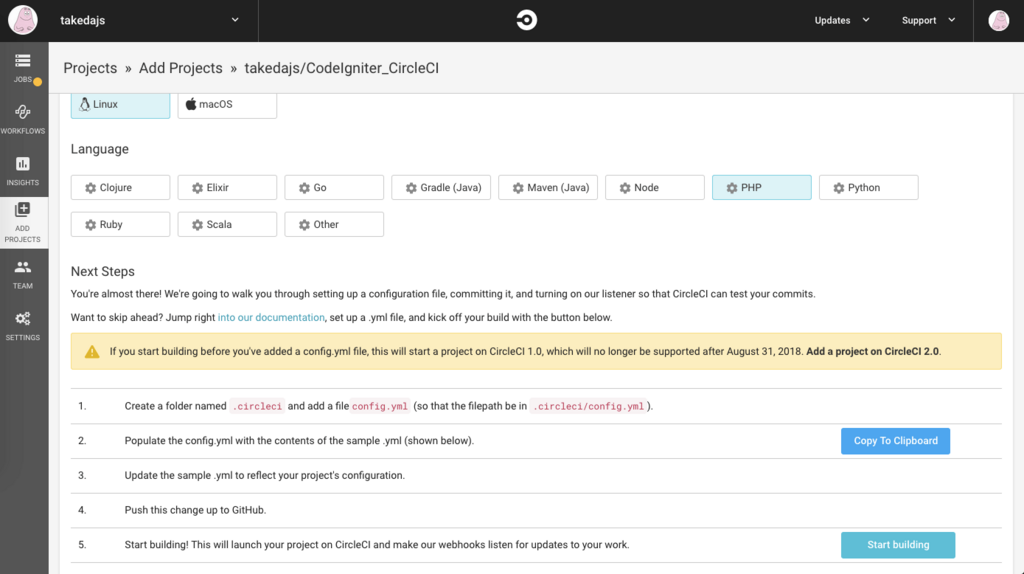
Task: Expand the Updates dropdown menu
Action: (842, 20)
